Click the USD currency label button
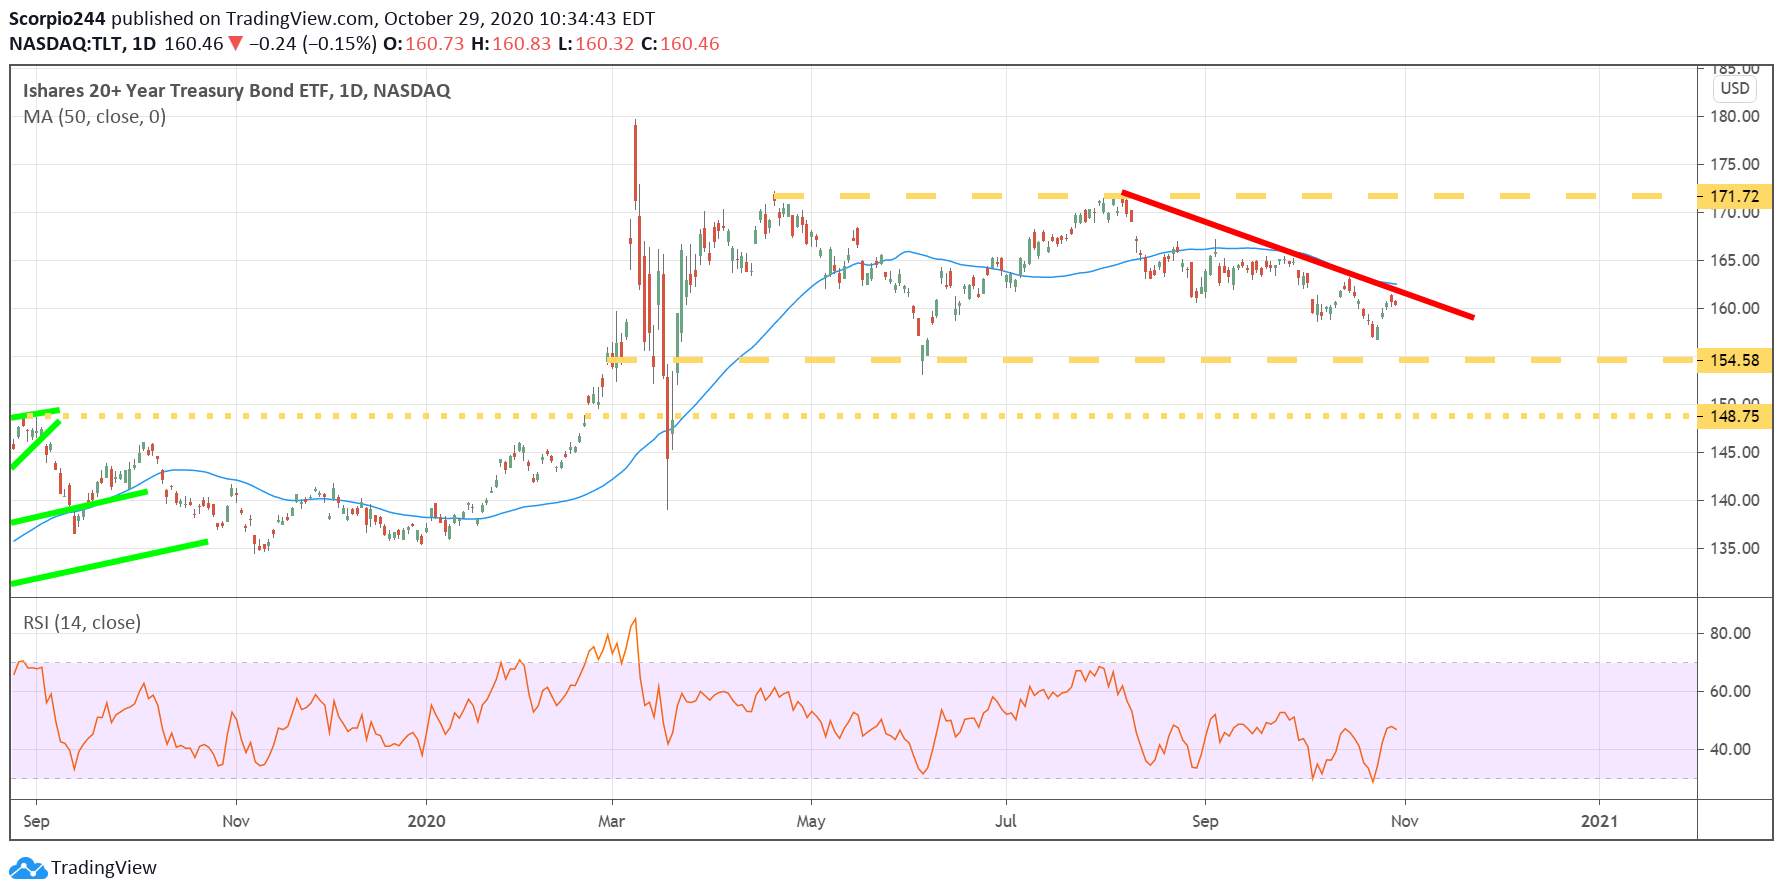The width and height of the screenshot is (1783, 895). (1735, 88)
